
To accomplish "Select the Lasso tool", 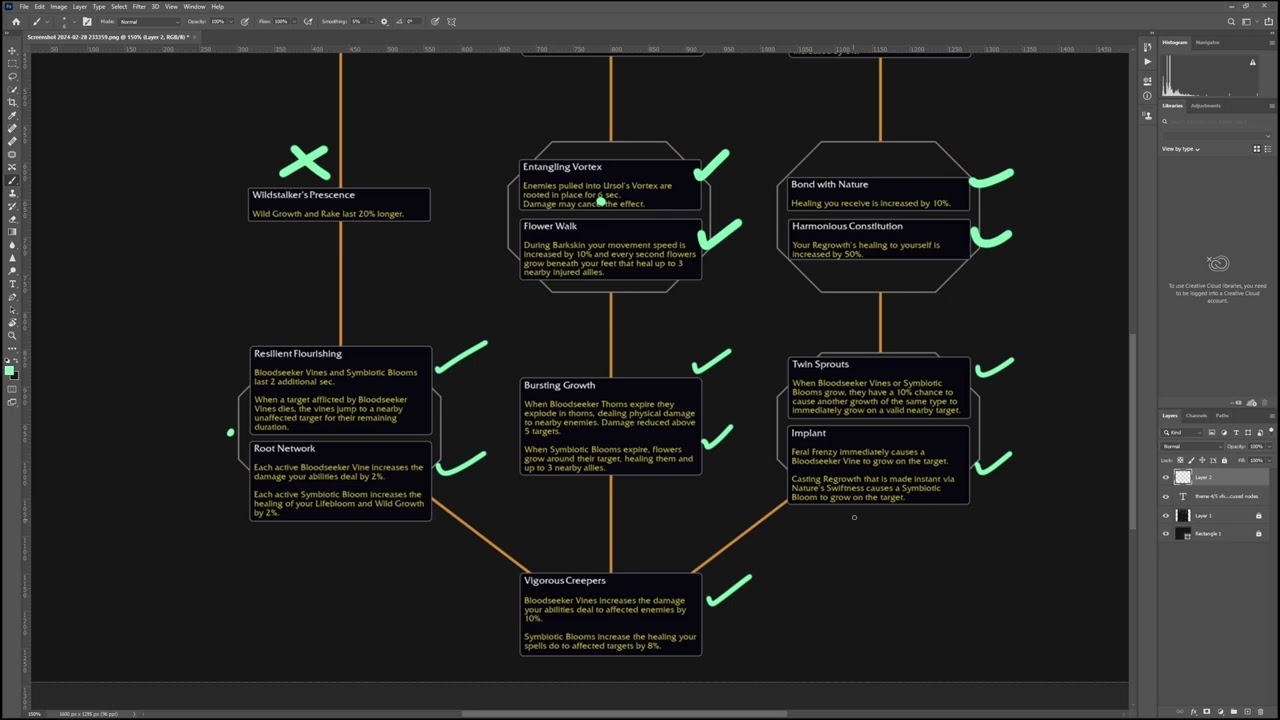I will (x=12, y=76).
